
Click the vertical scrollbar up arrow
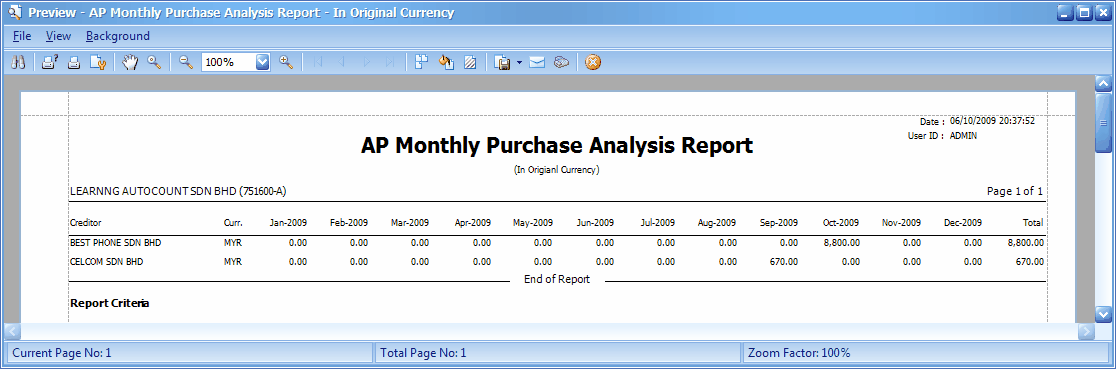tap(1103, 83)
